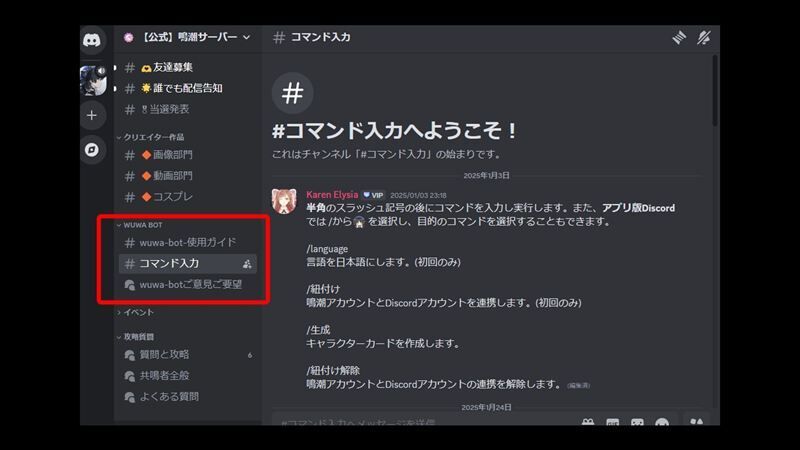
Task: Select the server avatar in the server list
Action: pos(93,80)
